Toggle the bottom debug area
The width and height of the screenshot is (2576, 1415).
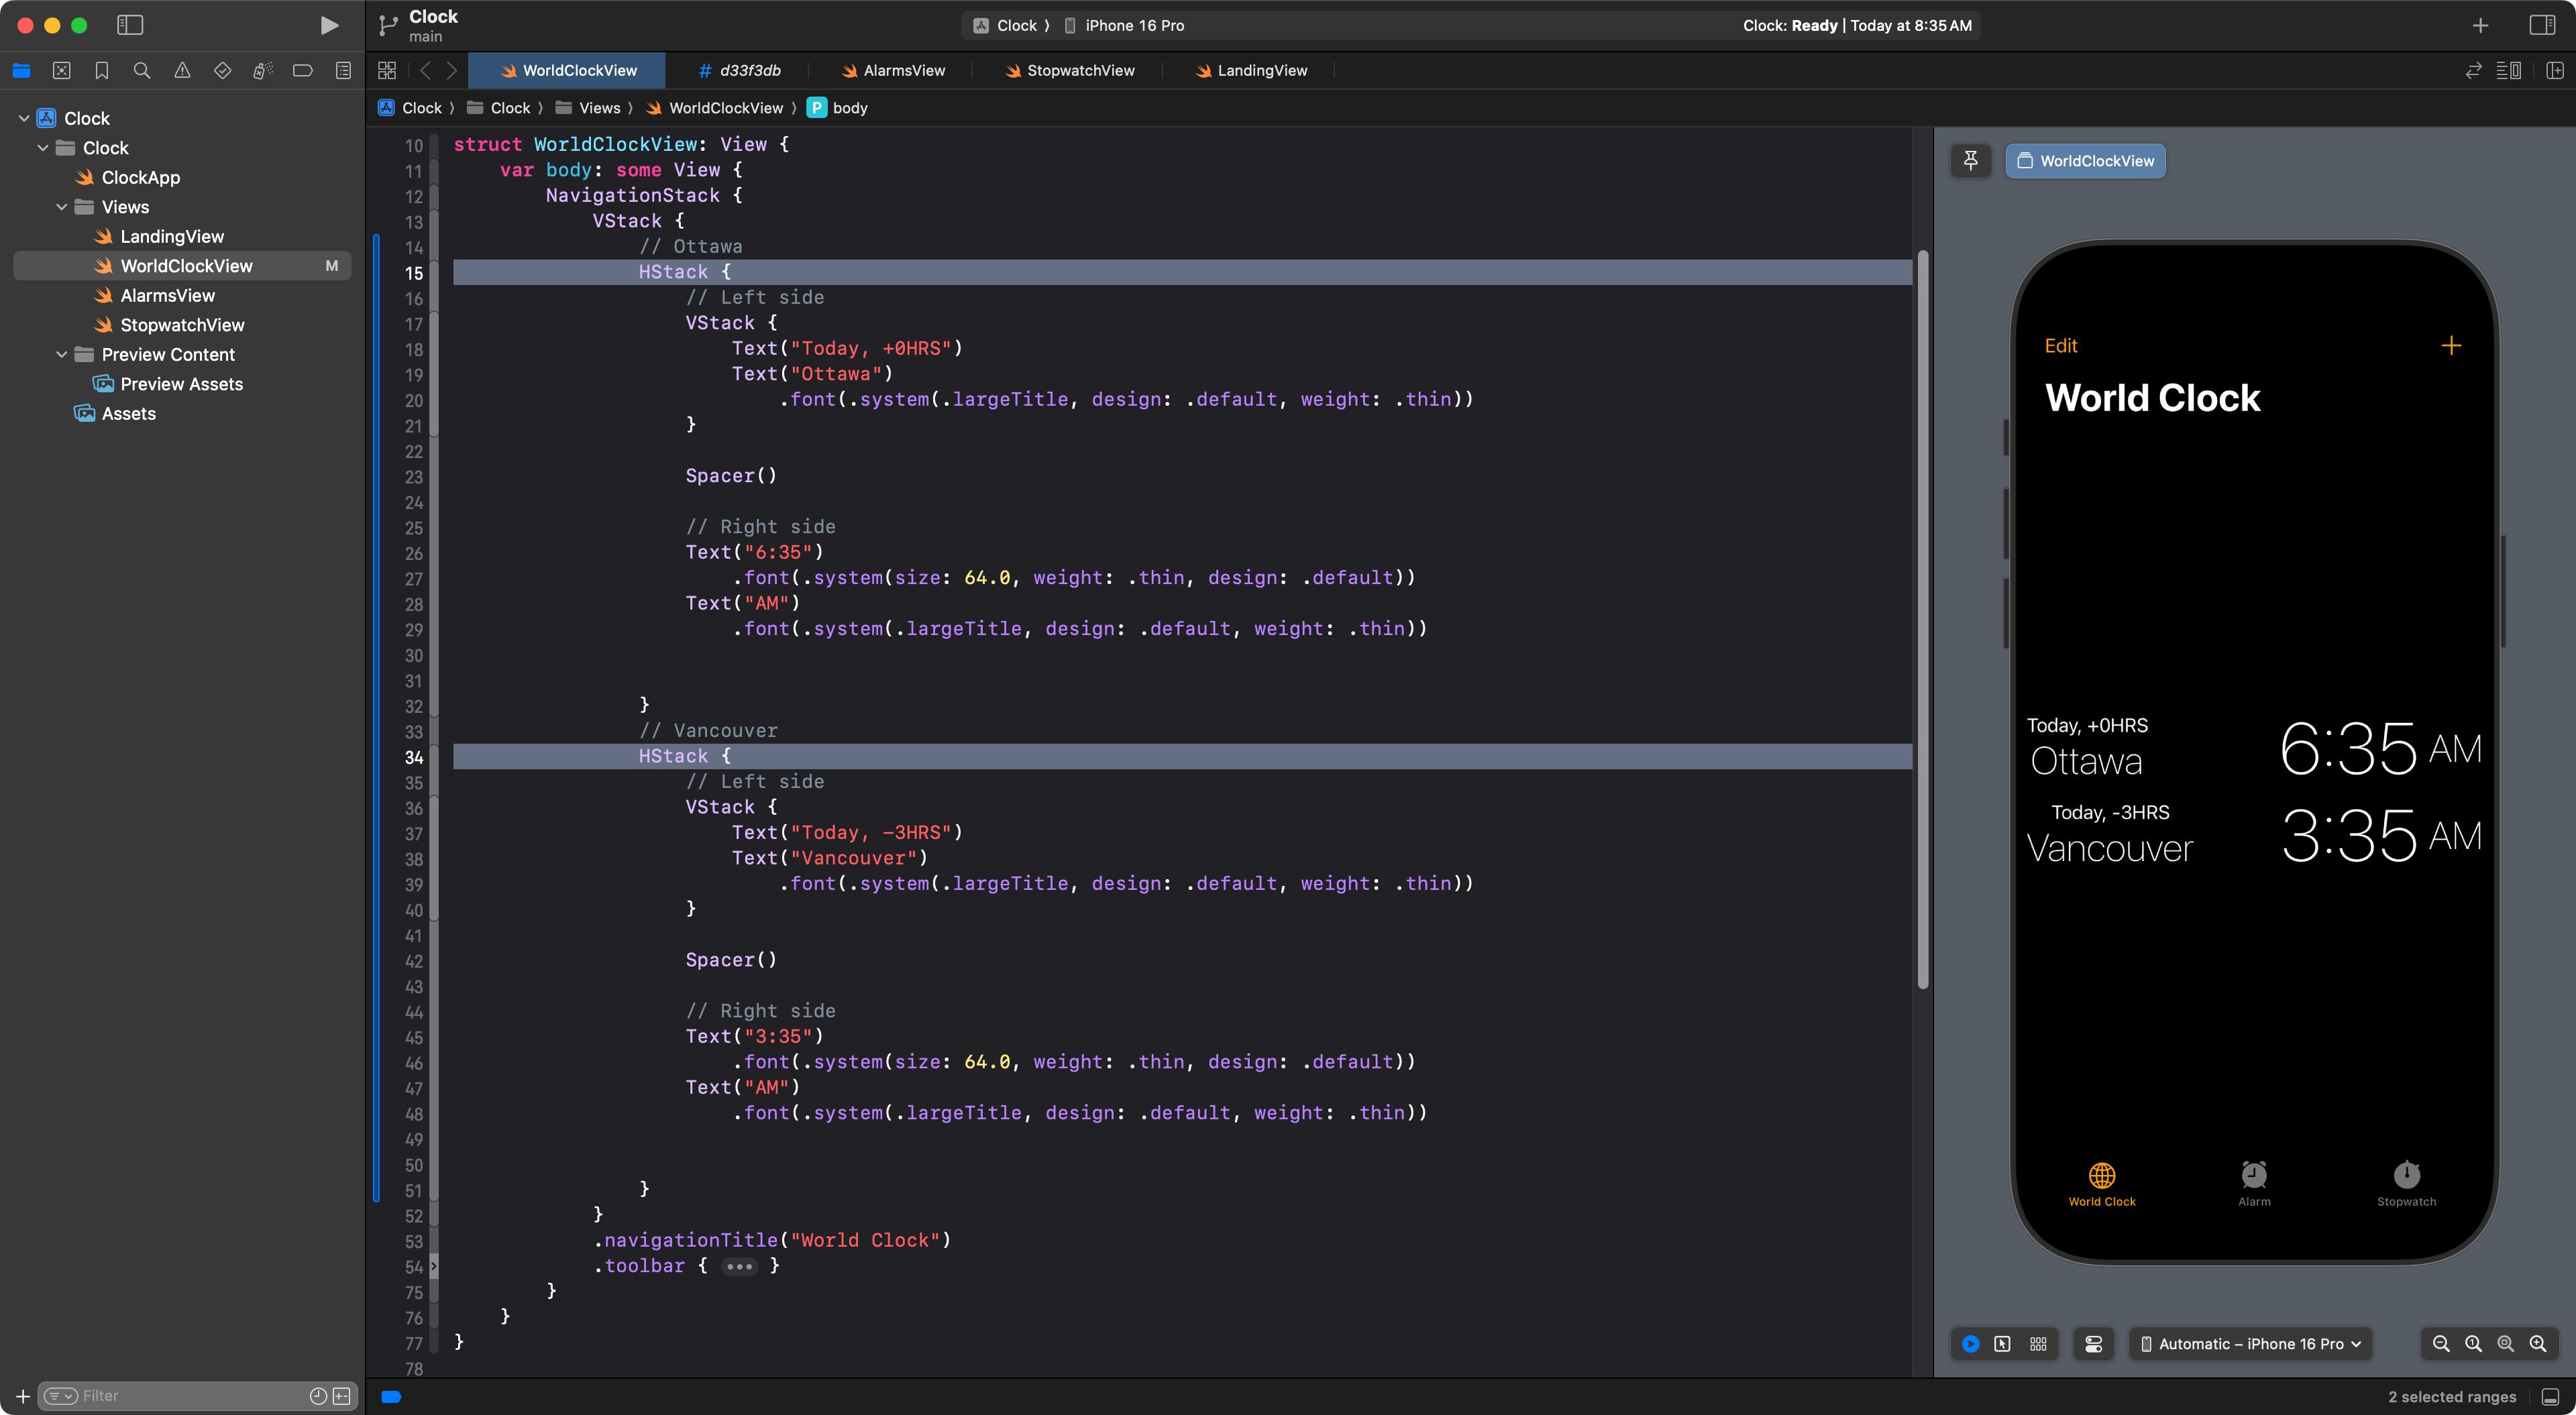[2551, 1396]
